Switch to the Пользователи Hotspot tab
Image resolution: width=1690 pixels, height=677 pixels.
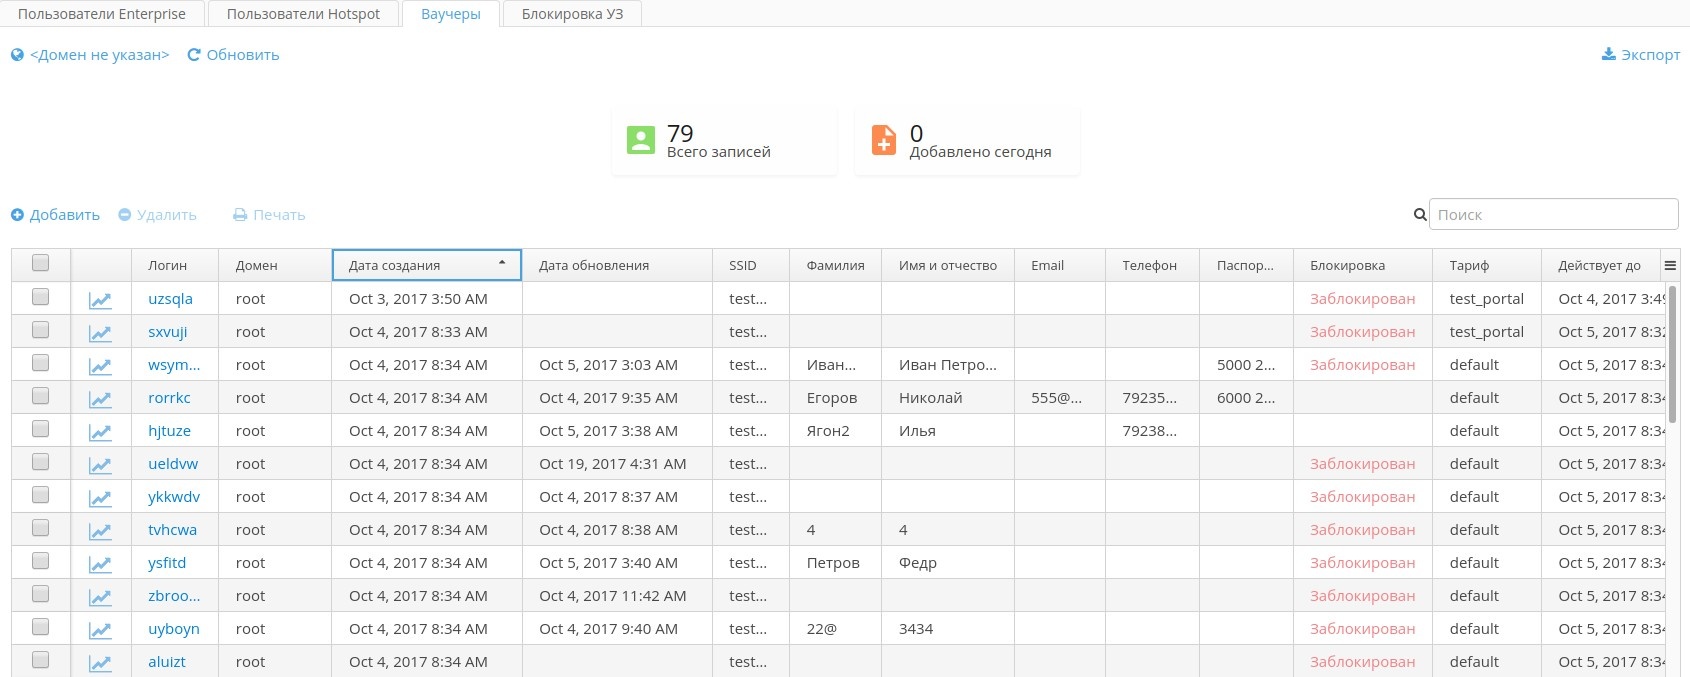pyautogui.click(x=303, y=14)
